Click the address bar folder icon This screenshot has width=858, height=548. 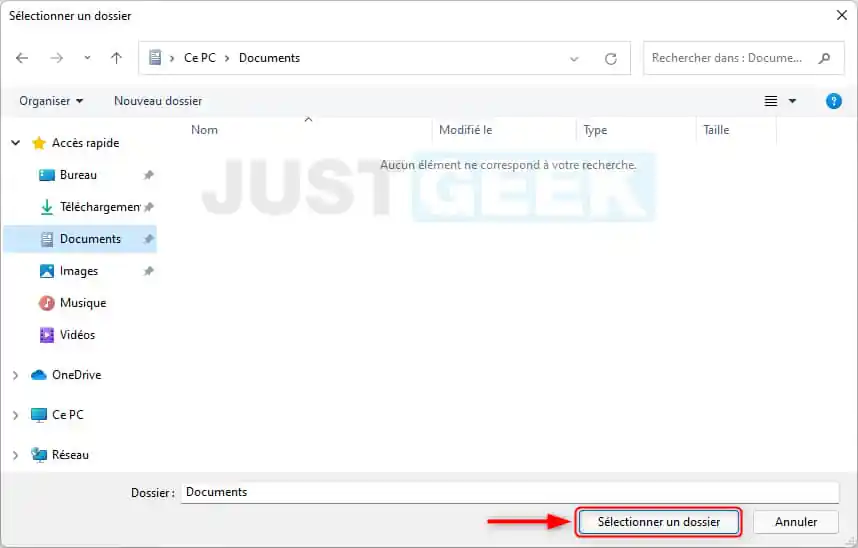tap(155, 57)
